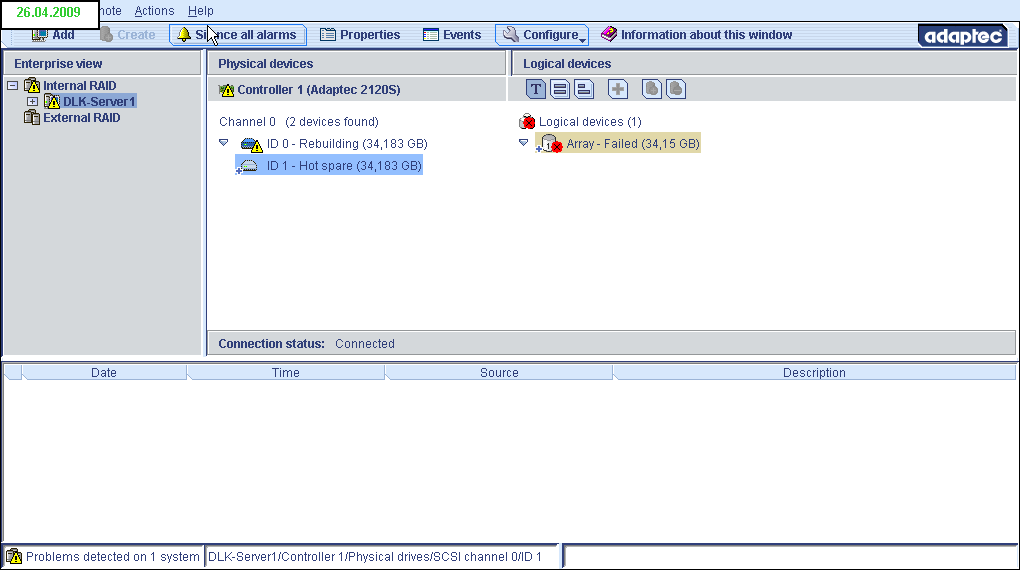Expand the DLK-Server1 tree node
The height and width of the screenshot is (570, 1020).
[x=33, y=102]
